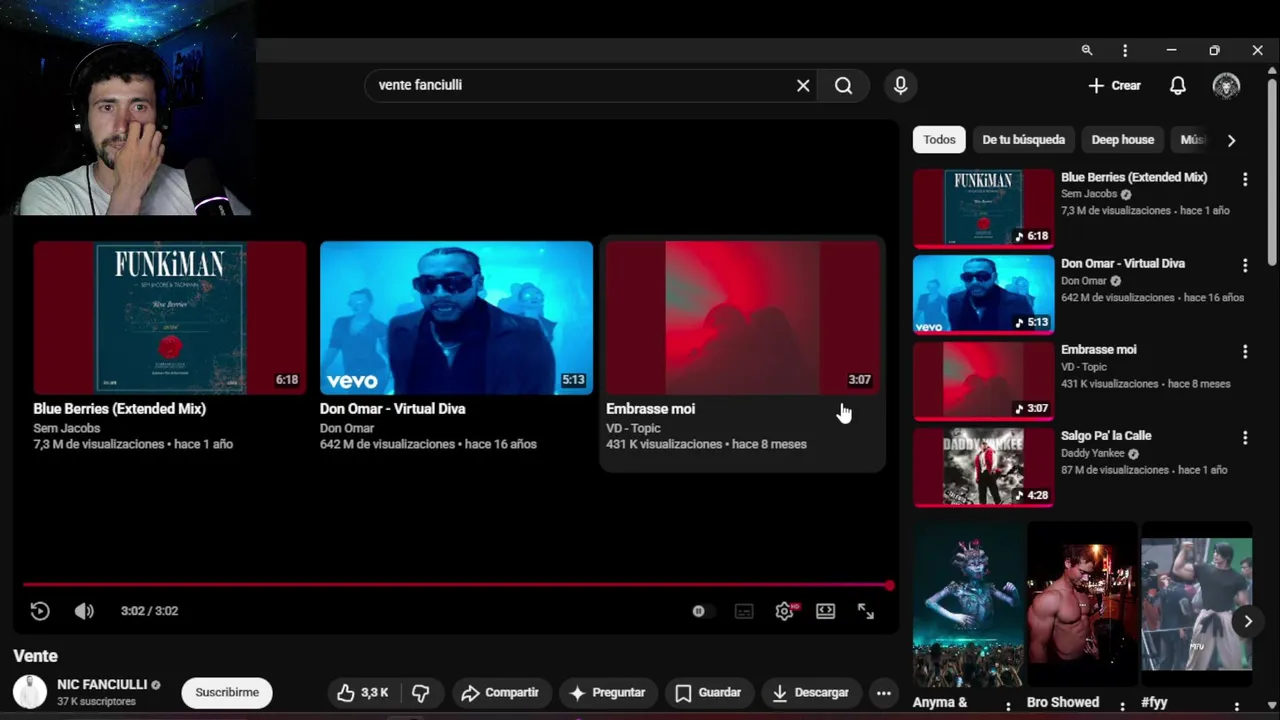Subscribe with Suscribirme button
This screenshot has width=1280, height=720.
click(x=227, y=692)
